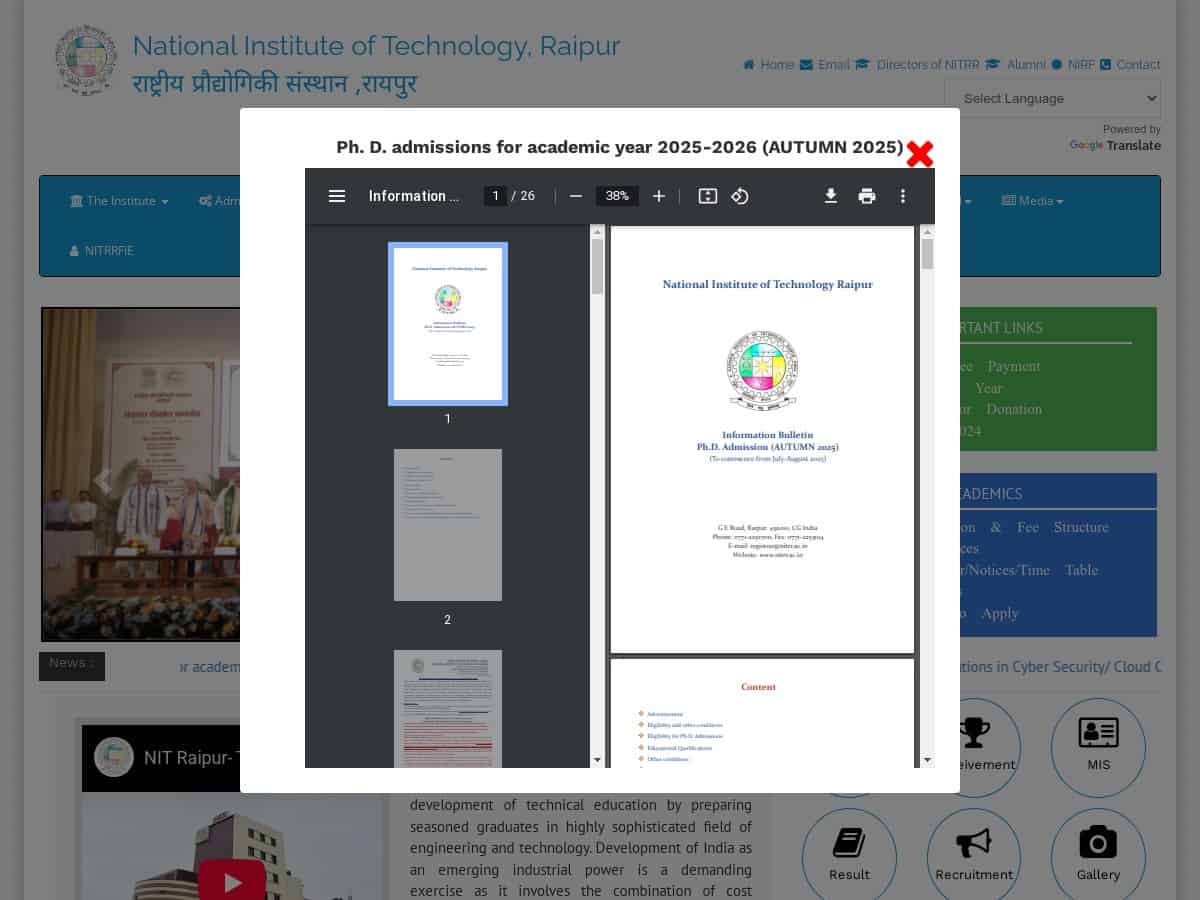This screenshot has height=900, width=1200.
Task: Open the NITRRFIE menu item
Action: coord(102,251)
